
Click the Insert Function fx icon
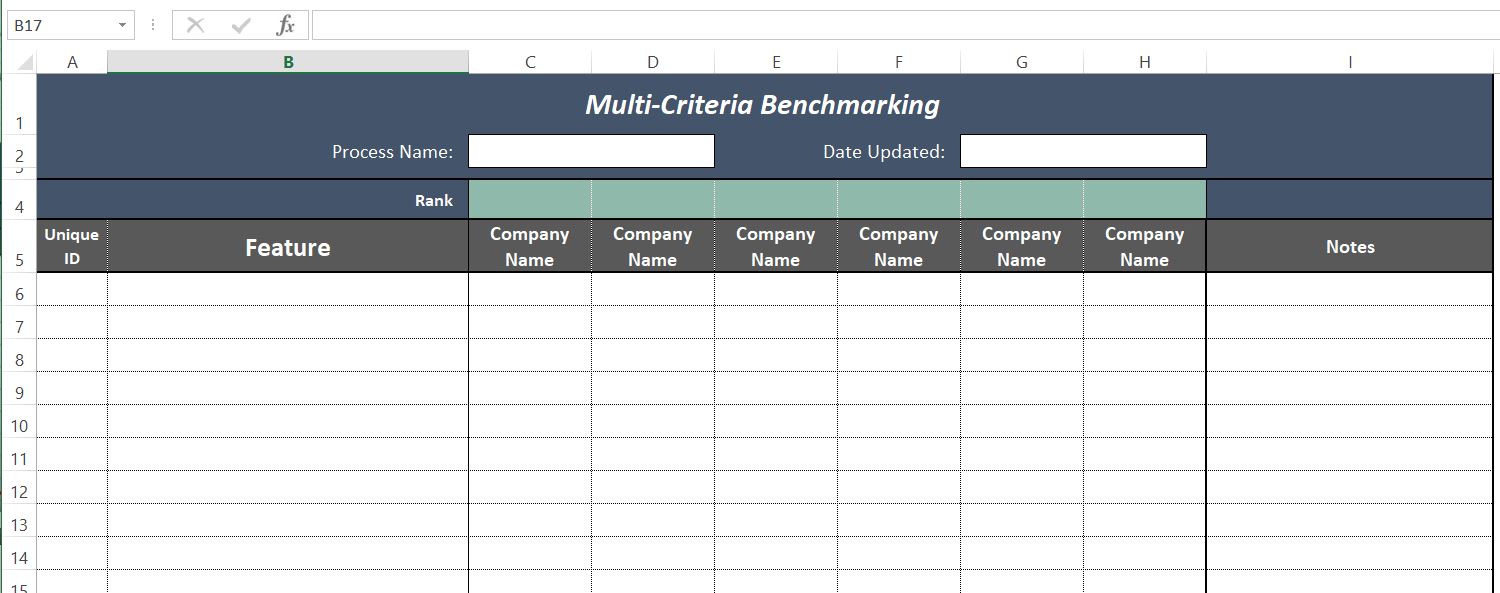286,26
